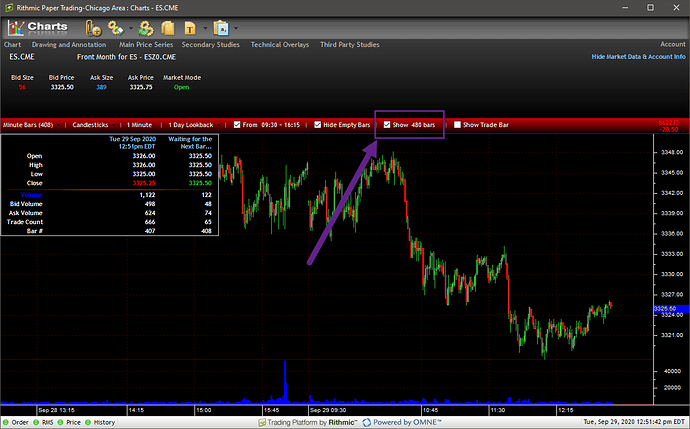Open Drawing and Annotation menu
This screenshot has height=429, width=690.
69,44
